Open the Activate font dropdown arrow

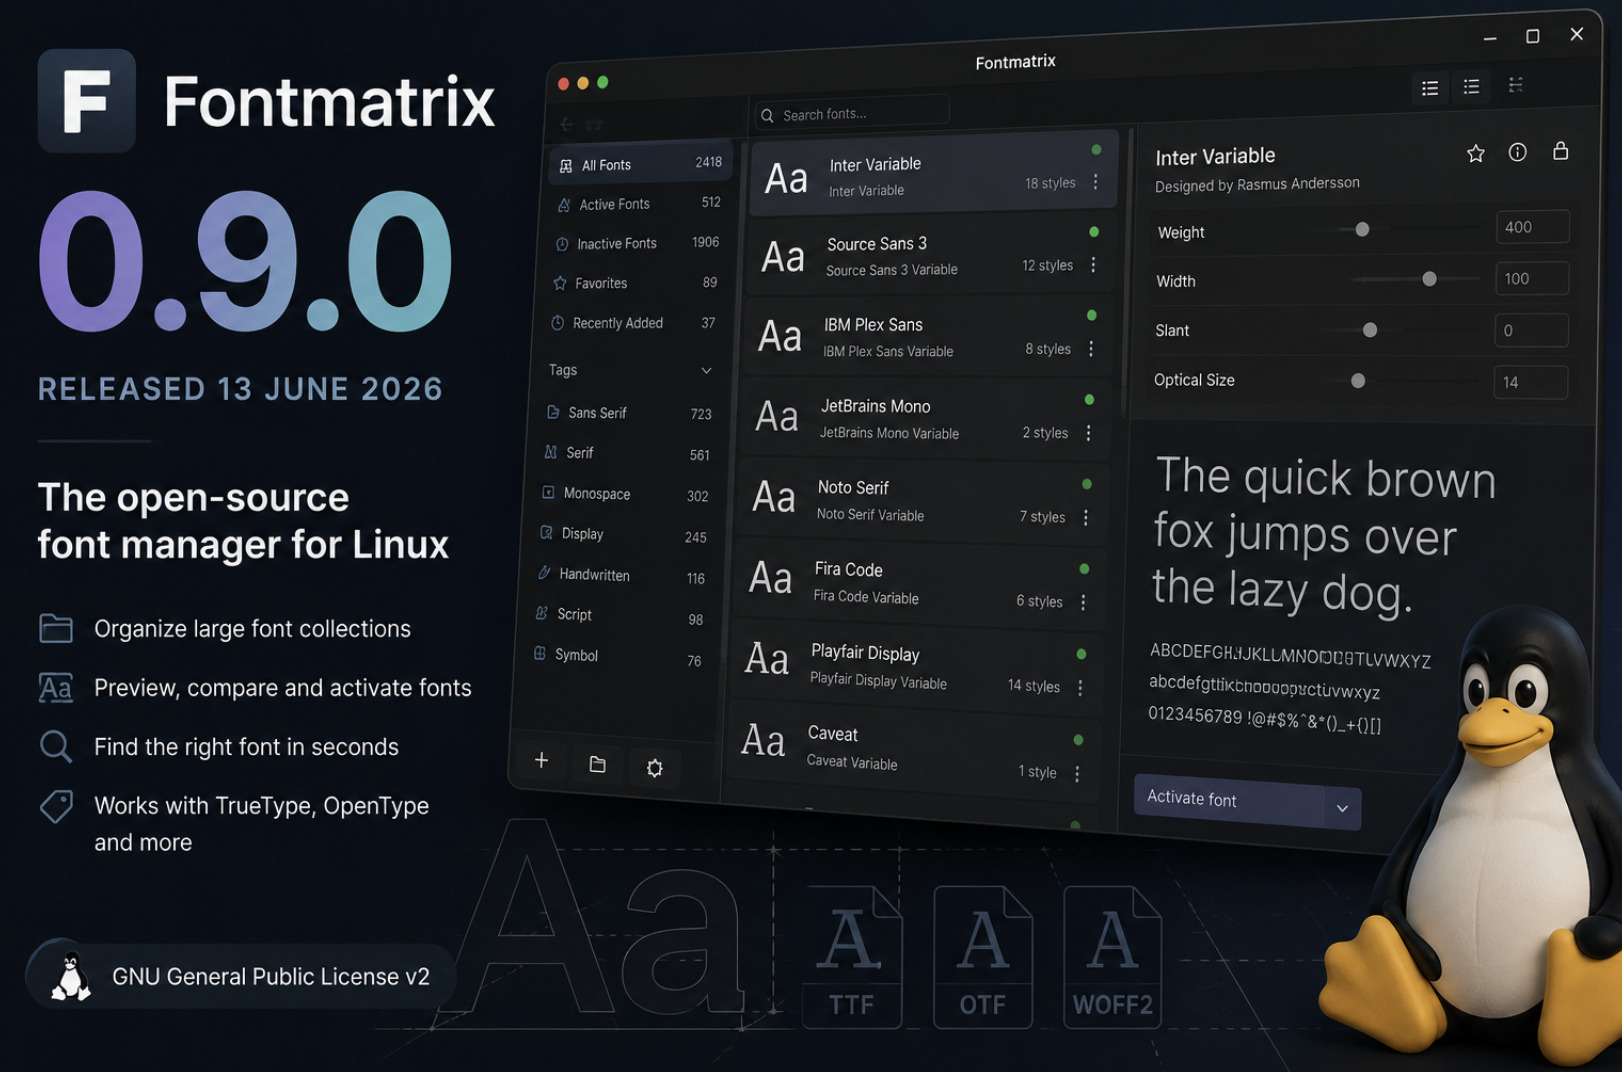click(1342, 808)
